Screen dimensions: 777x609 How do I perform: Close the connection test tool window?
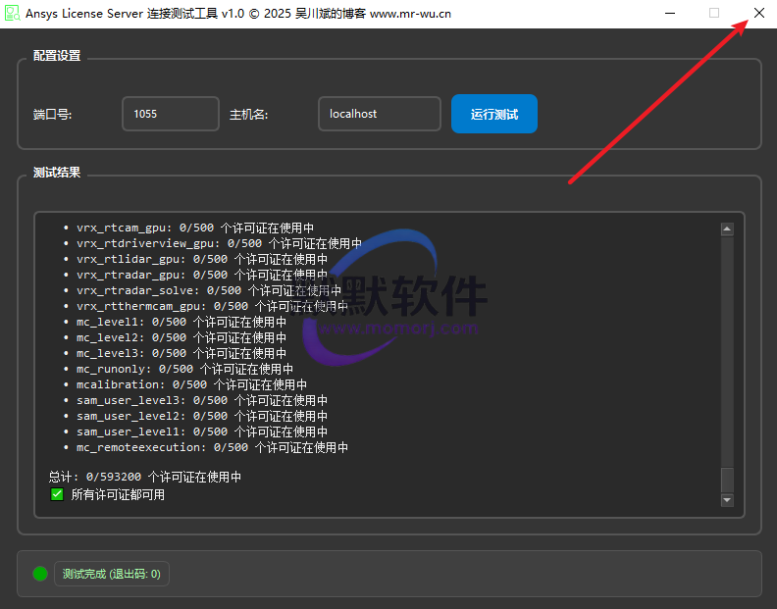(x=759, y=13)
